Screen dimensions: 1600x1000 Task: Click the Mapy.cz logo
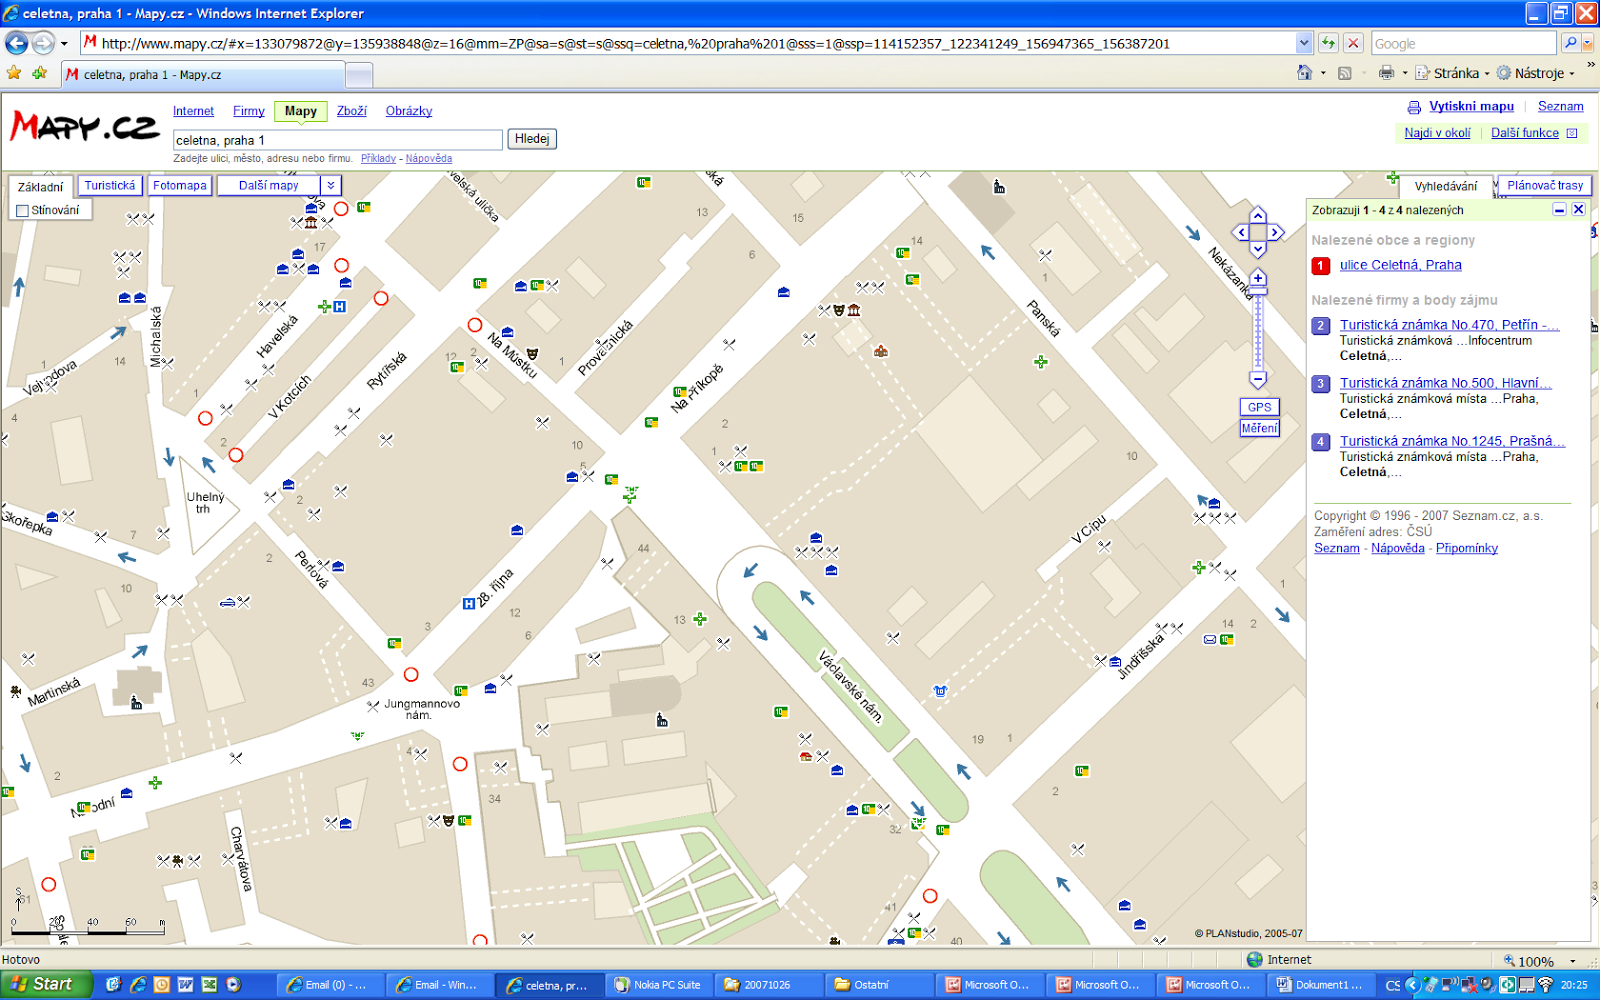point(84,127)
